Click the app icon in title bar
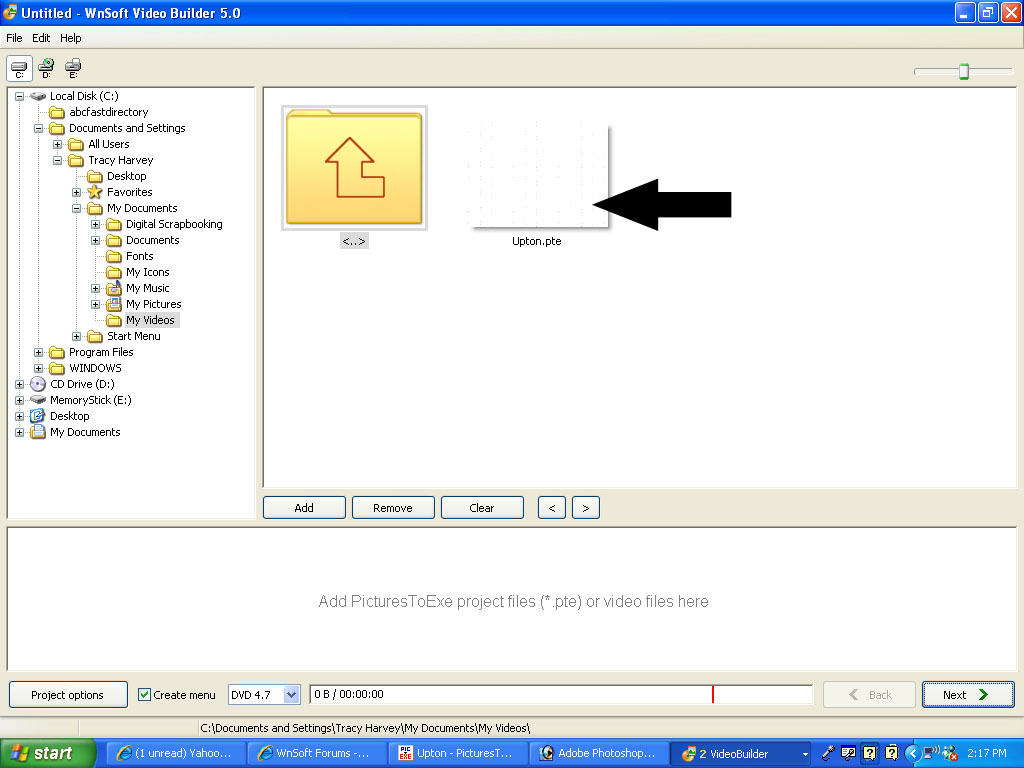 [x=10, y=12]
